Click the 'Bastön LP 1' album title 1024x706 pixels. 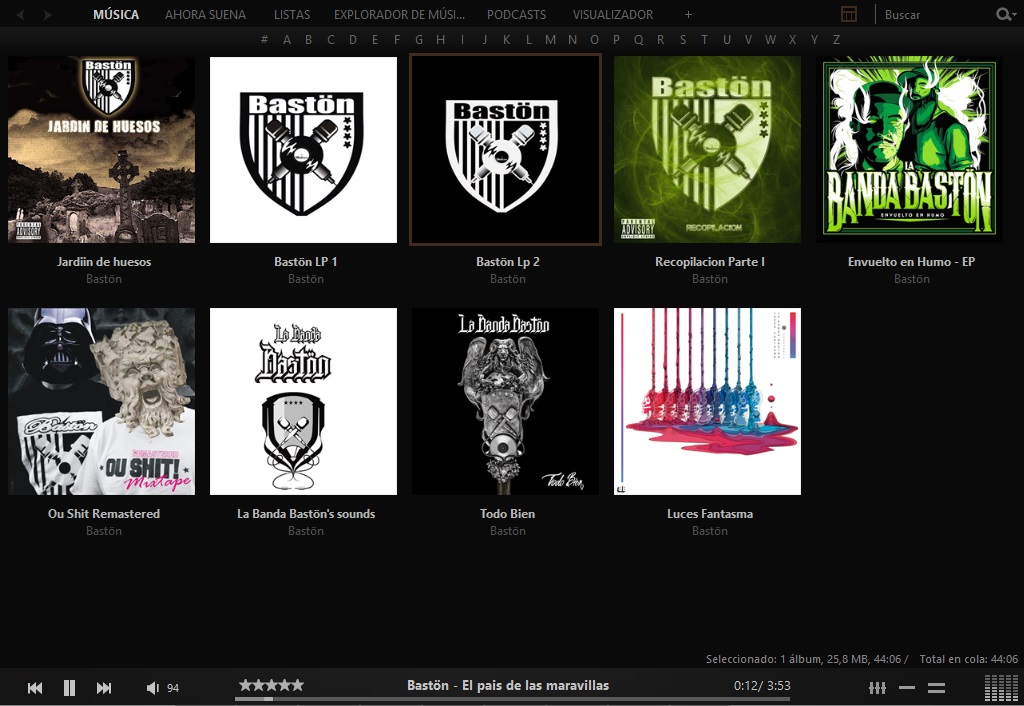point(306,262)
